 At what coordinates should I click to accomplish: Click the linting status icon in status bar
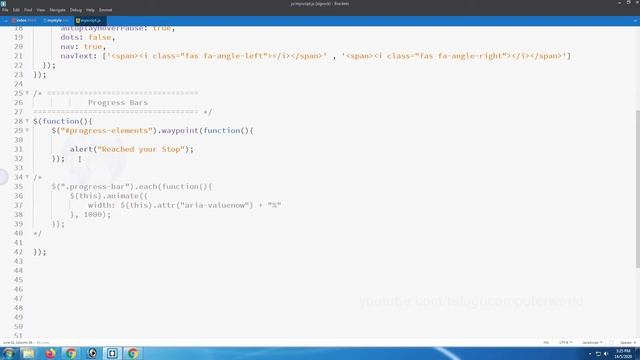611,342
